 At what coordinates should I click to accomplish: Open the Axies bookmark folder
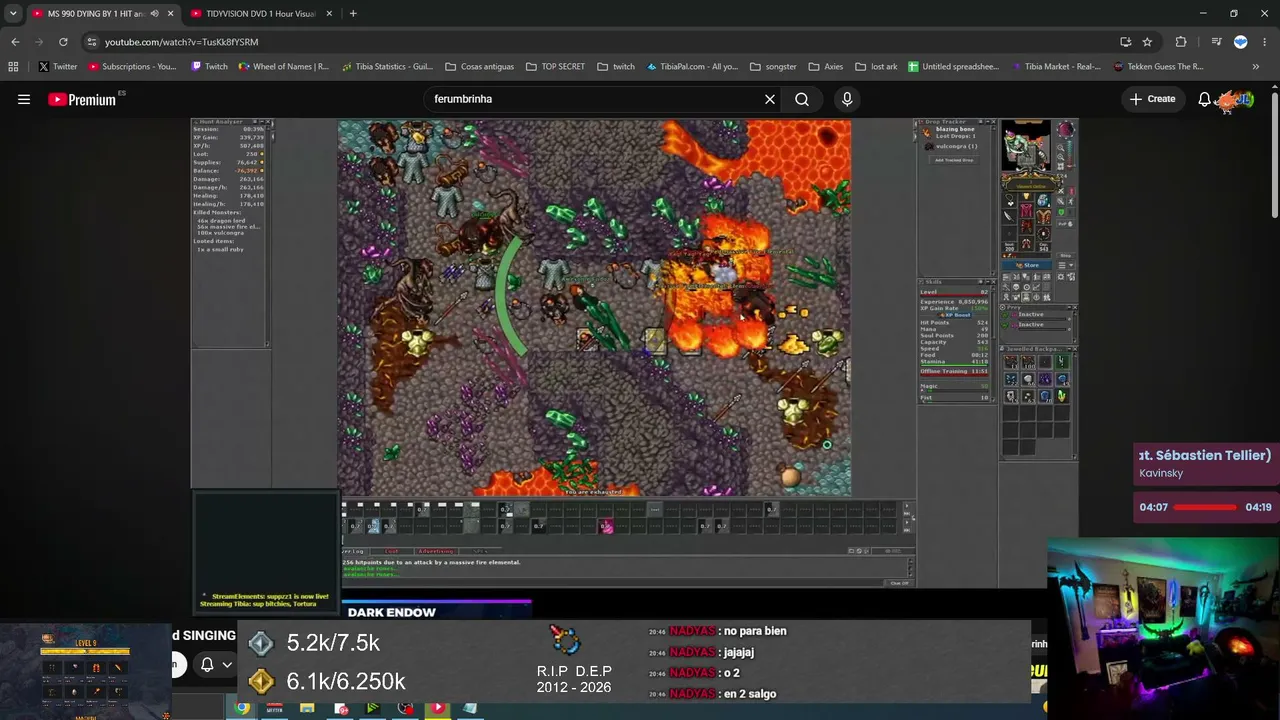click(x=825, y=67)
